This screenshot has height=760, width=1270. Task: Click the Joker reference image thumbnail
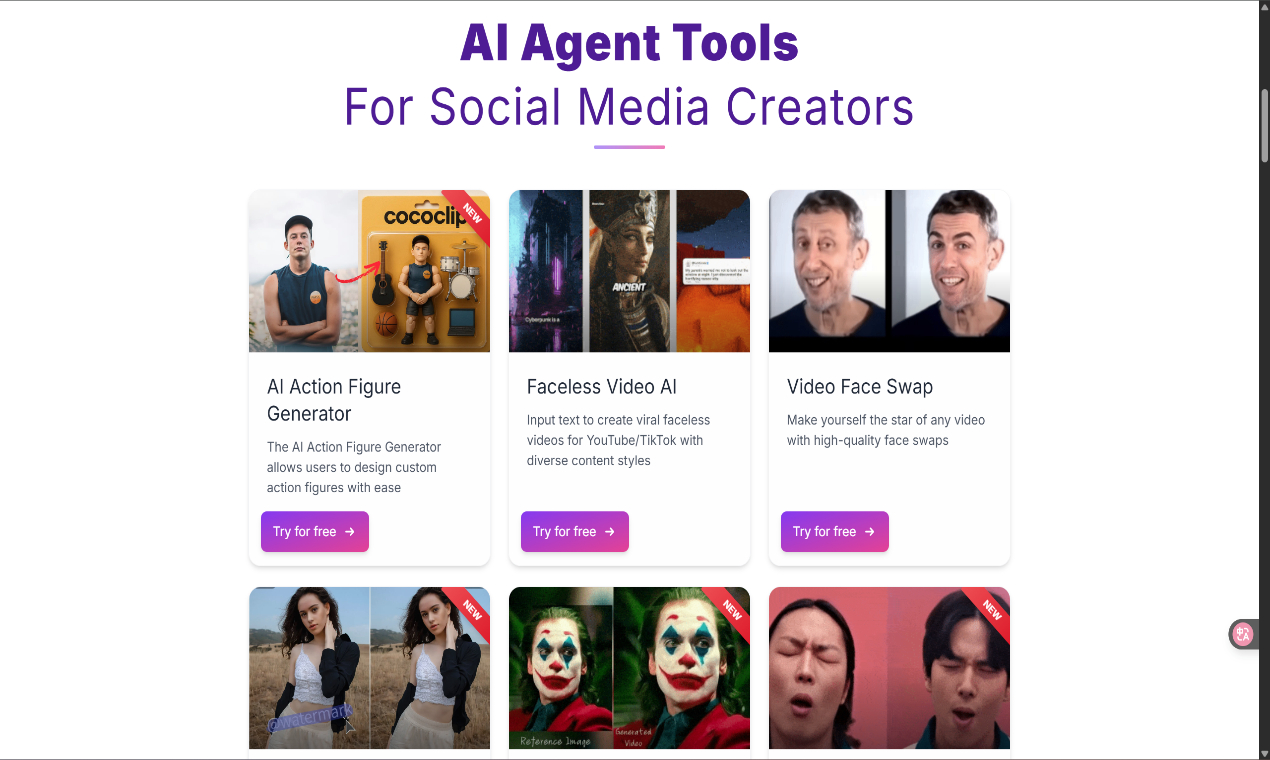coord(629,668)
